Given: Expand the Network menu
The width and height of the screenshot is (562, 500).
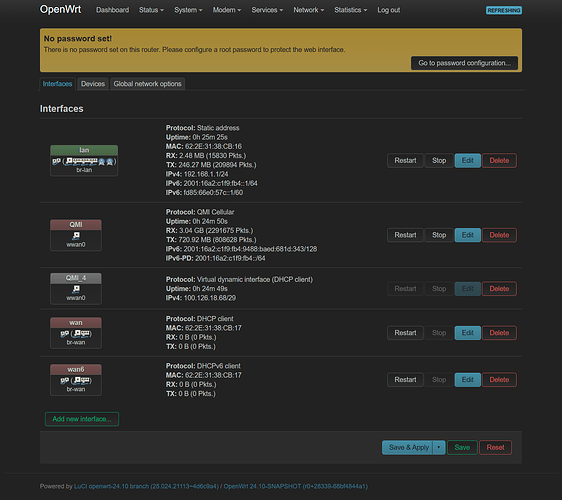Looking at the screenshot, I should tap(309, 10).
